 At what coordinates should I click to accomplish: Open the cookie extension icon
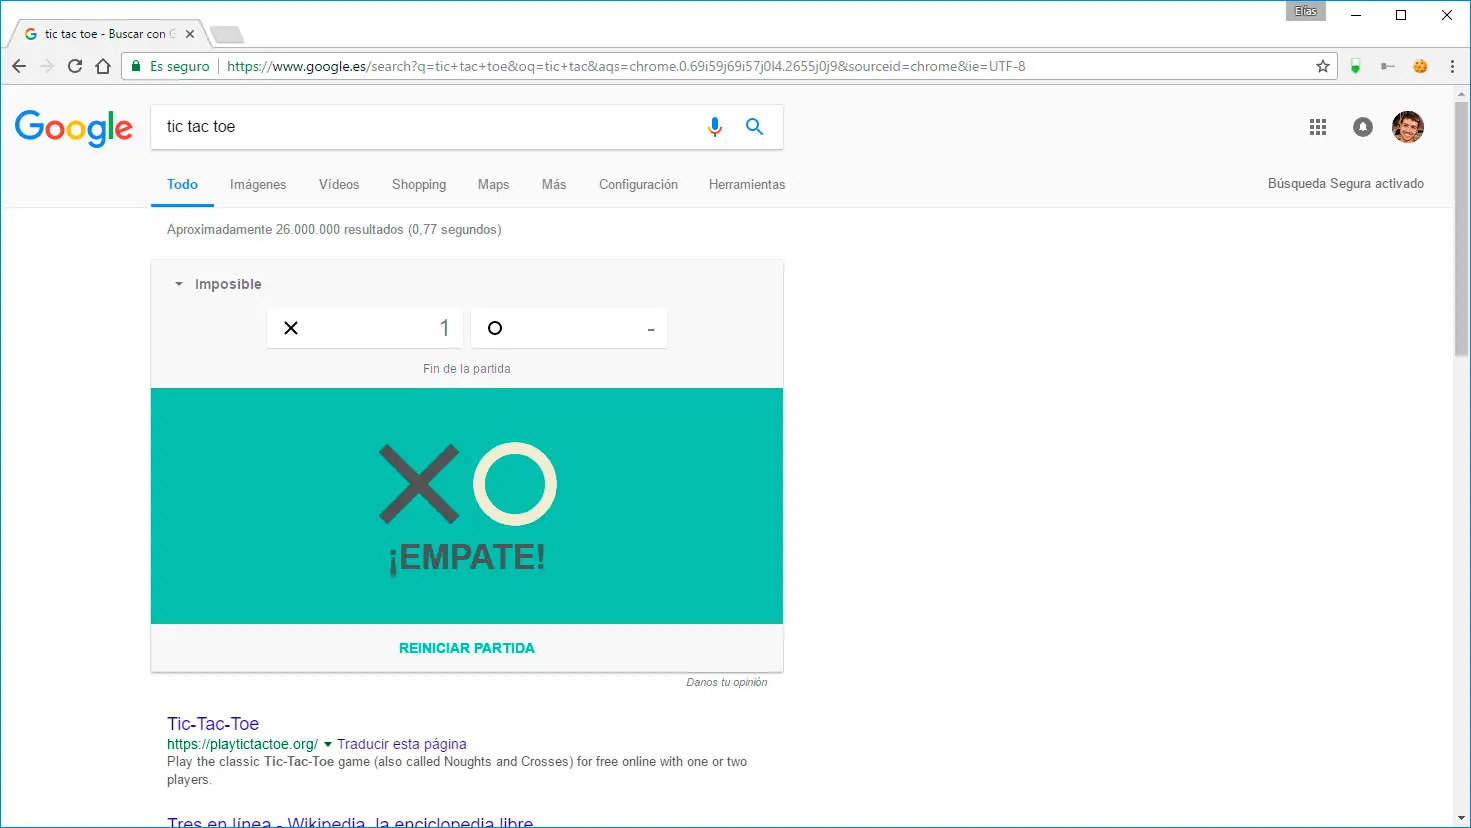pos(1420,66)
